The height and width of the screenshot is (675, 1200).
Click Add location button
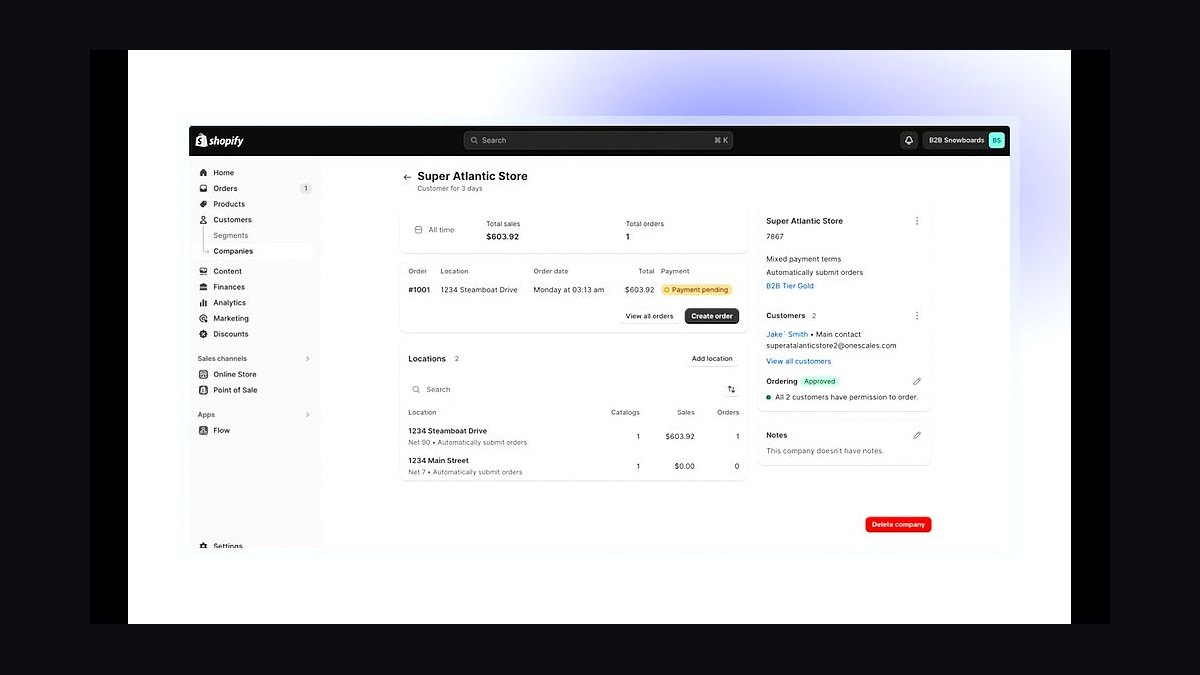(x=712, y=359)
